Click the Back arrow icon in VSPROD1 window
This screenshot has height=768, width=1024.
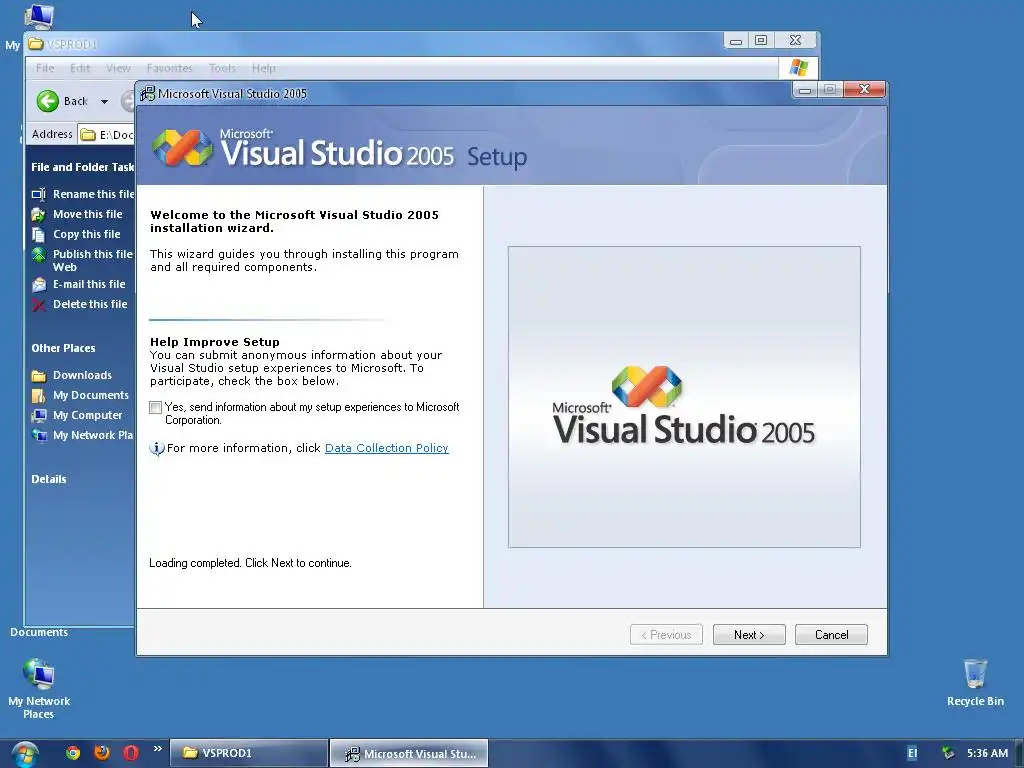click(48, 101)
